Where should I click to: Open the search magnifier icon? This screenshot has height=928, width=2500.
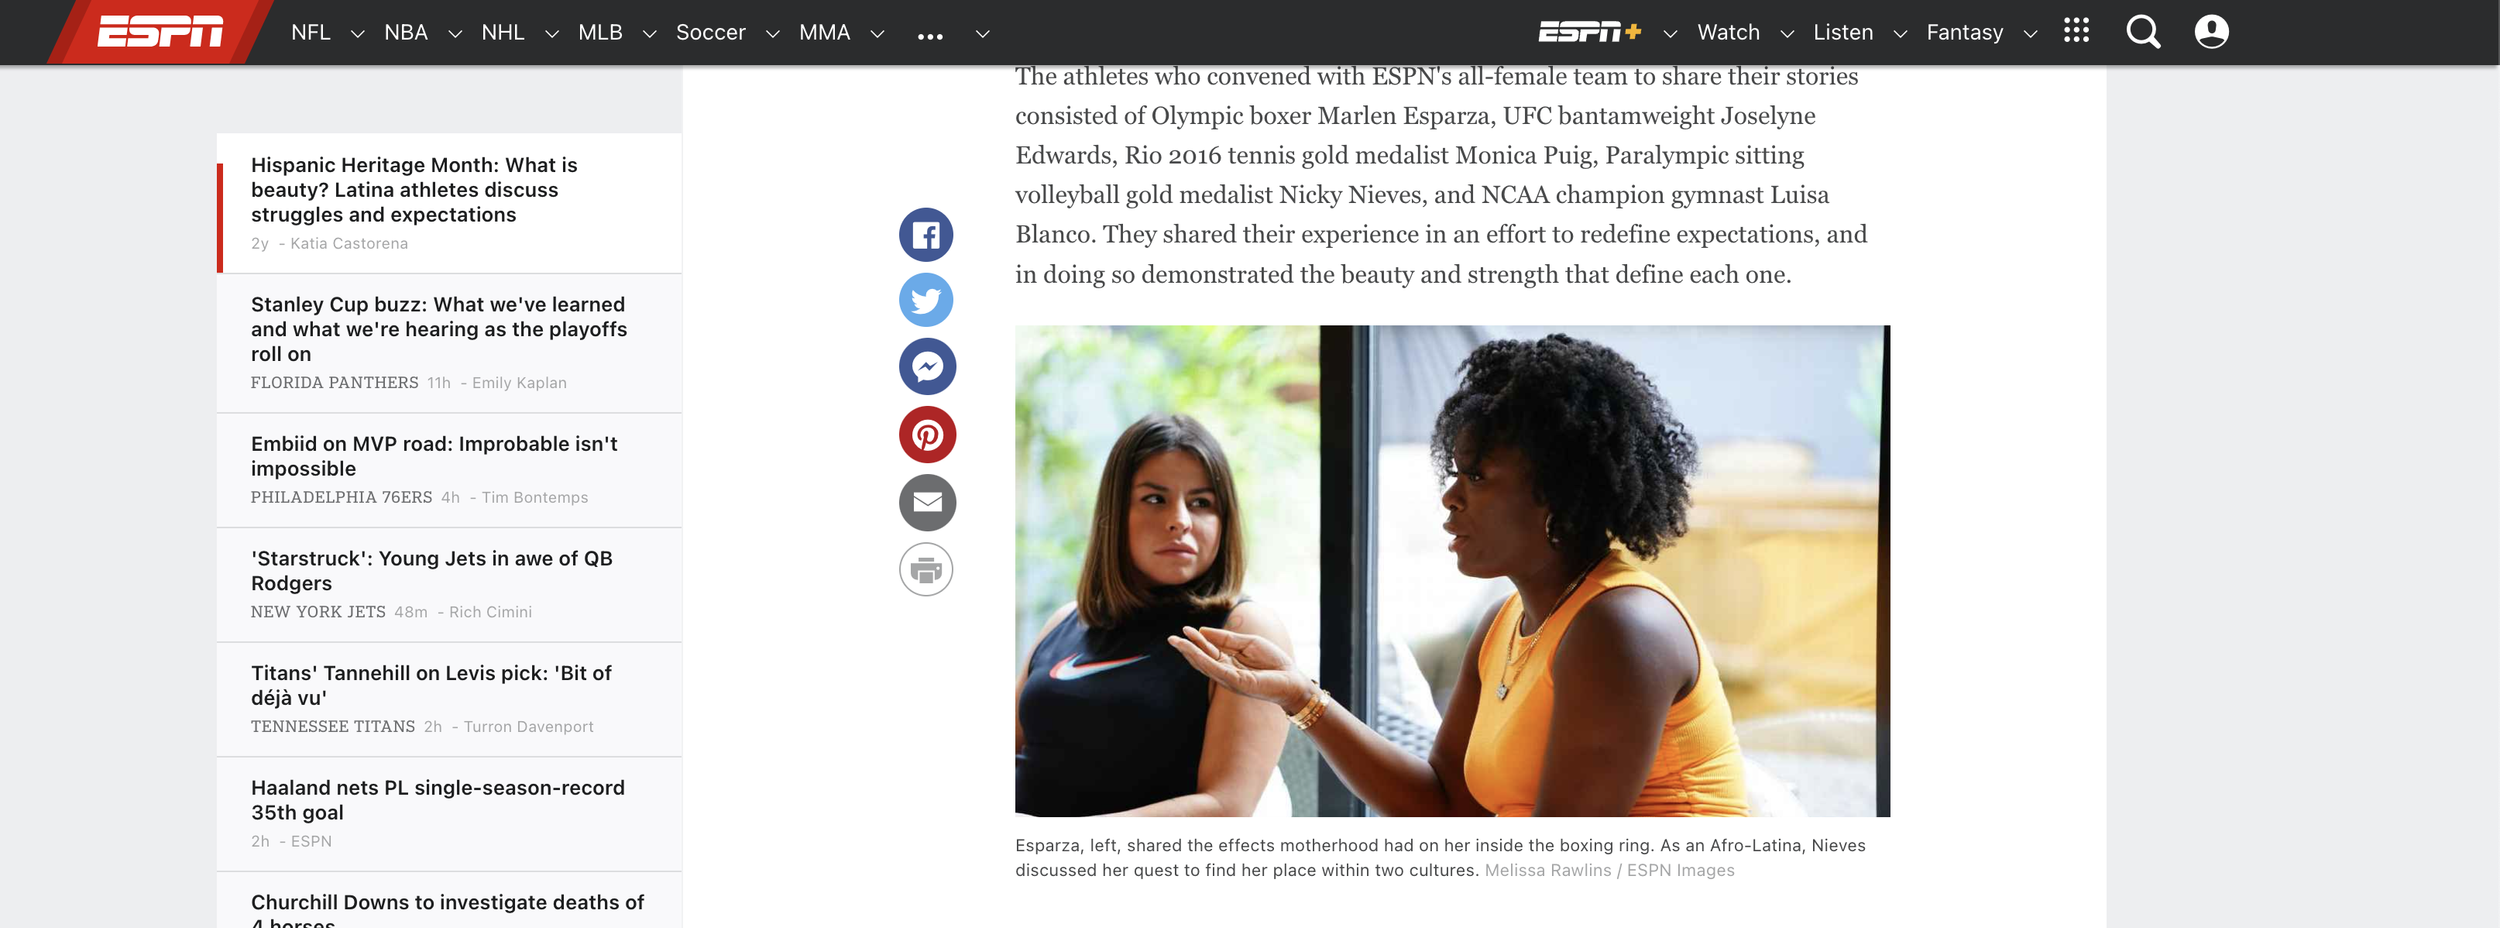[2143, 32]
